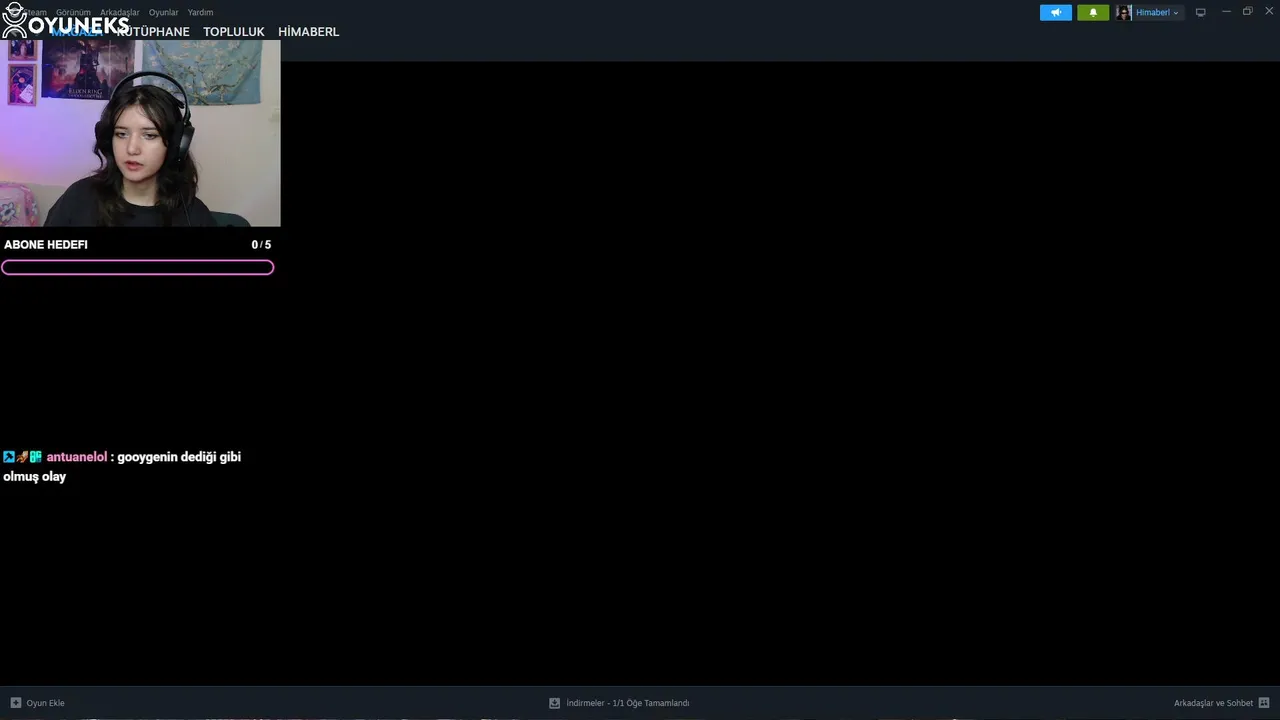Click Oyun Ekle to add a game
Image resolution: width=1280 pixels, height=720 pixels.
click(x=37, y=703)
